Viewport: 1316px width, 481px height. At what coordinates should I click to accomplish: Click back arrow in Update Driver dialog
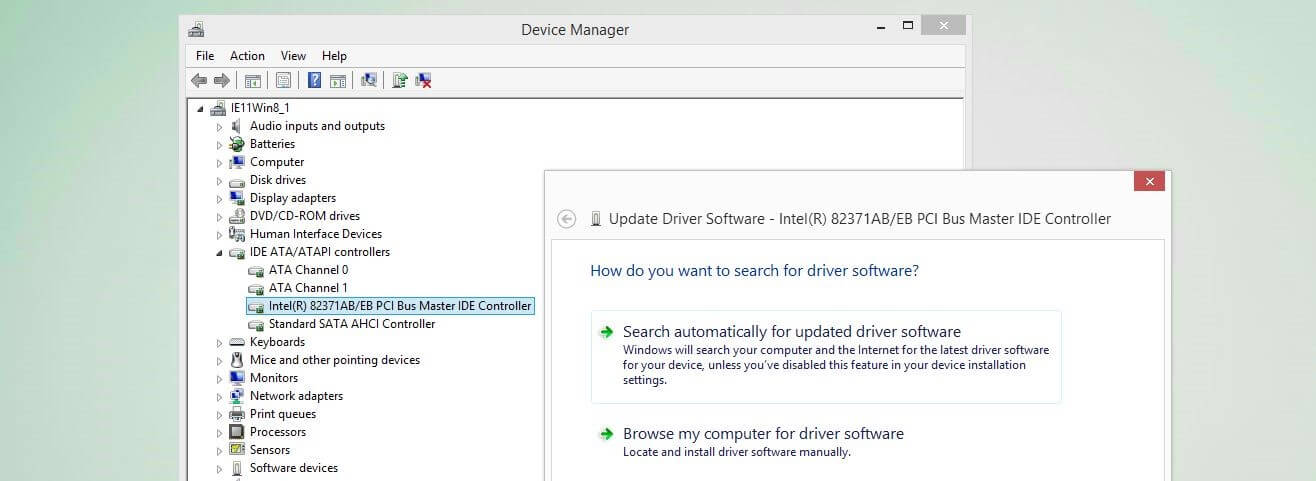point(567,219)
